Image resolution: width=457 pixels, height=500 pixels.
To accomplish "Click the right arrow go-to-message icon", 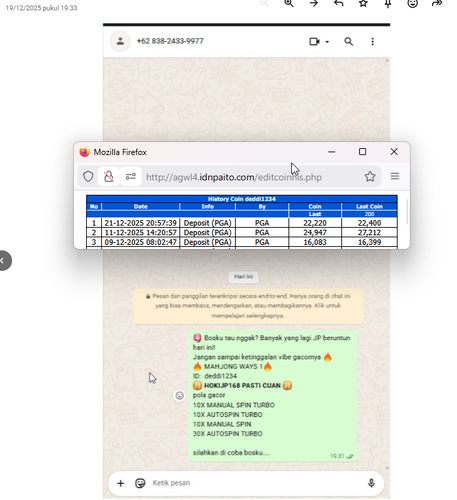I will point(314,3).
